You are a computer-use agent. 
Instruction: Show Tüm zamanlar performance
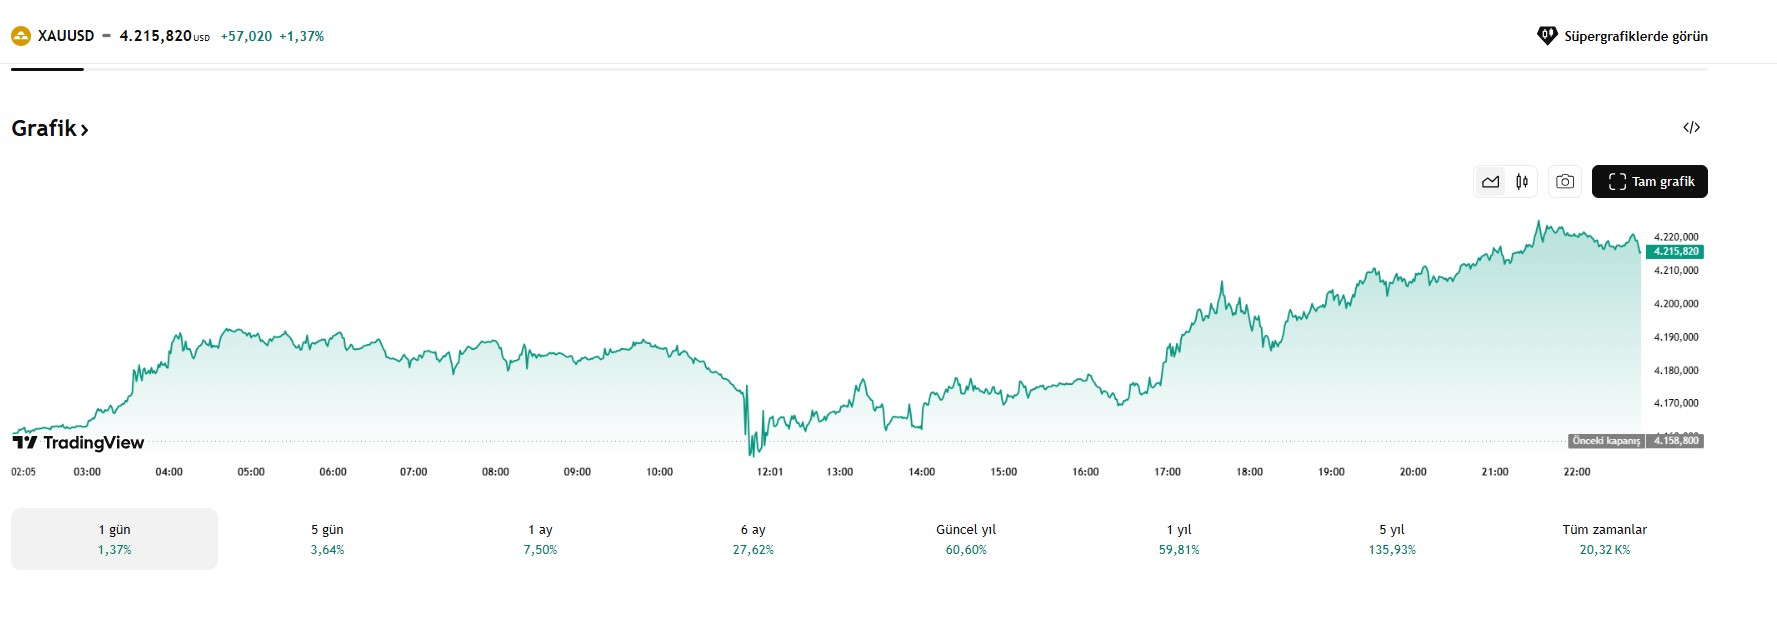tap(1605, 539)
